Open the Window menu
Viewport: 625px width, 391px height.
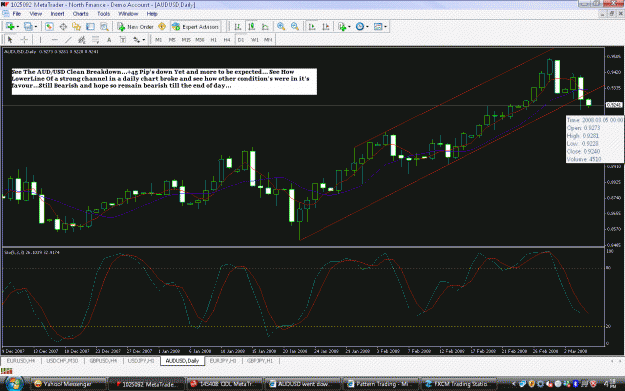click(x=128, y=14)
